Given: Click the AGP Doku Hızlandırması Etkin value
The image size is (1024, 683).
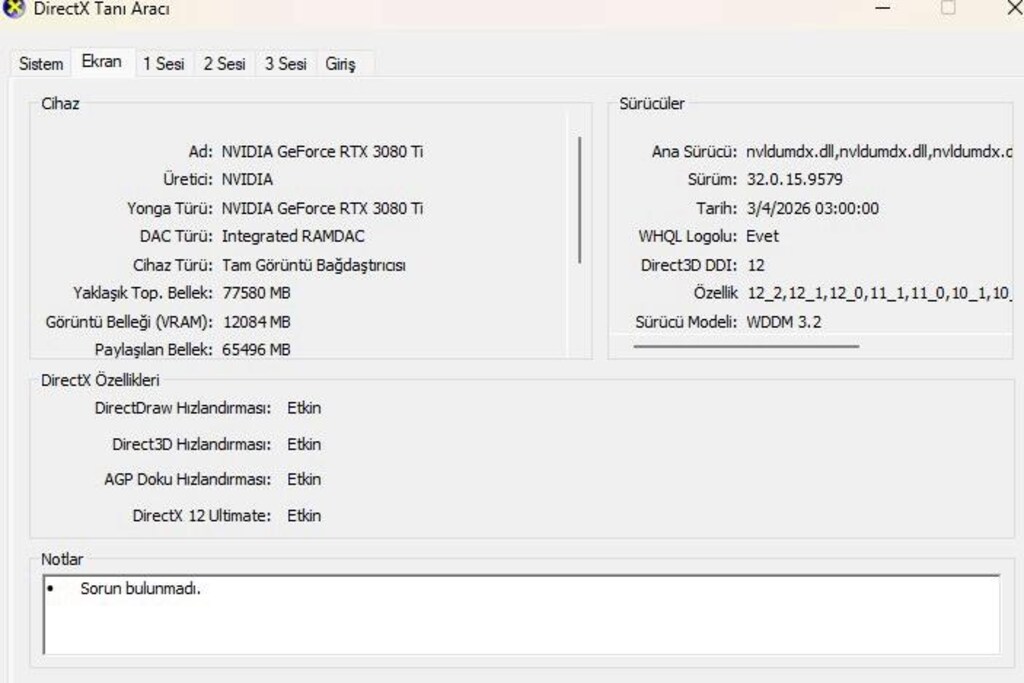Looking at the screenshot, I should (x=304, y=479).
